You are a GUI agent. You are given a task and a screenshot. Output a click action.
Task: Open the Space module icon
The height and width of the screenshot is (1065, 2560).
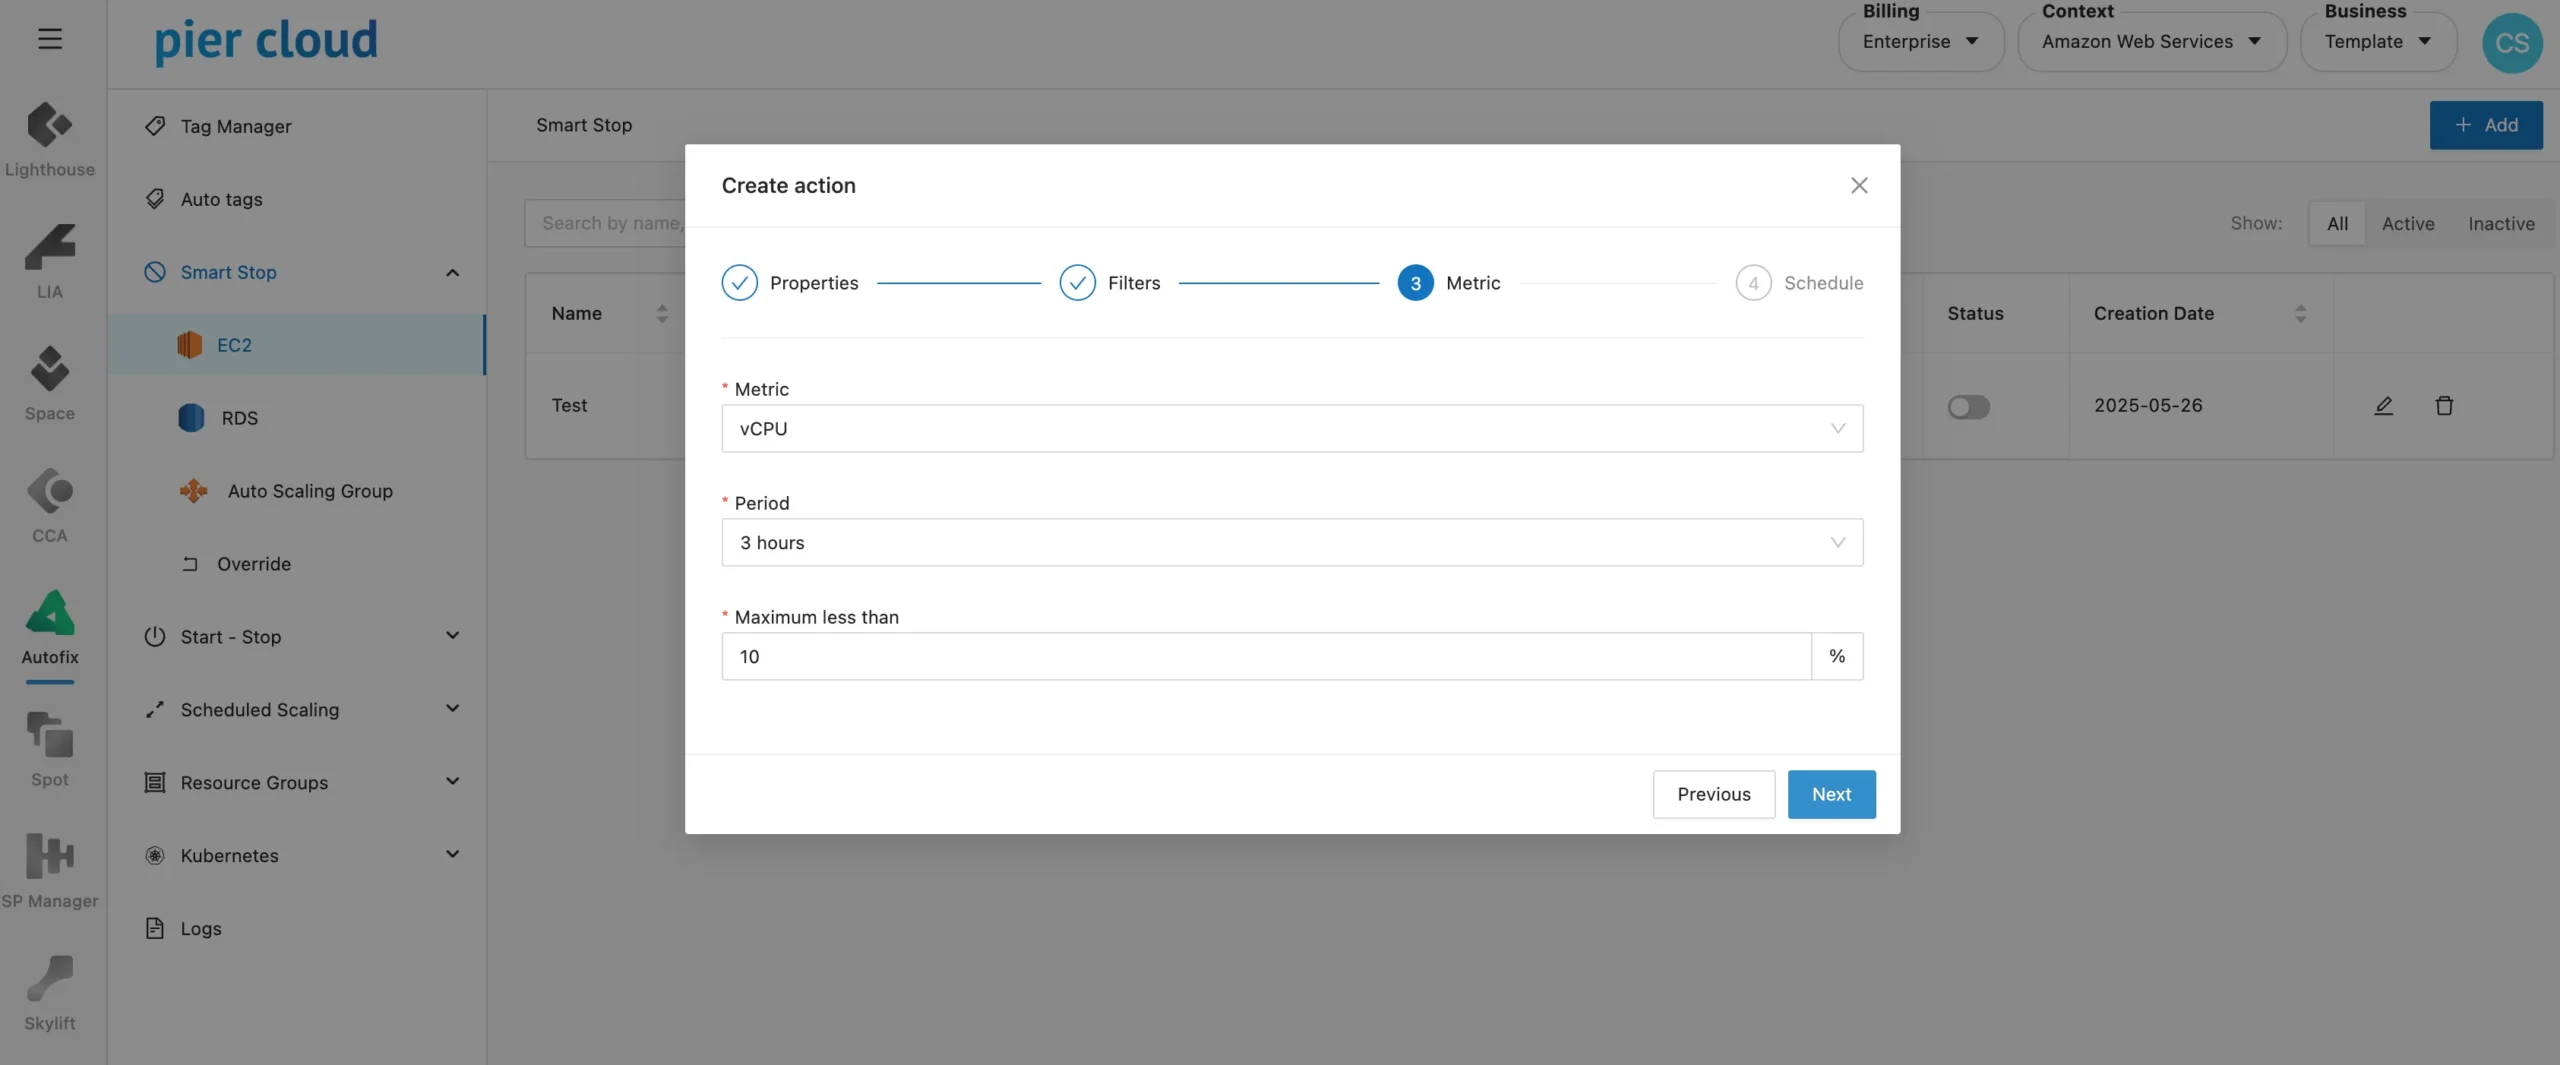coord(49,370)
